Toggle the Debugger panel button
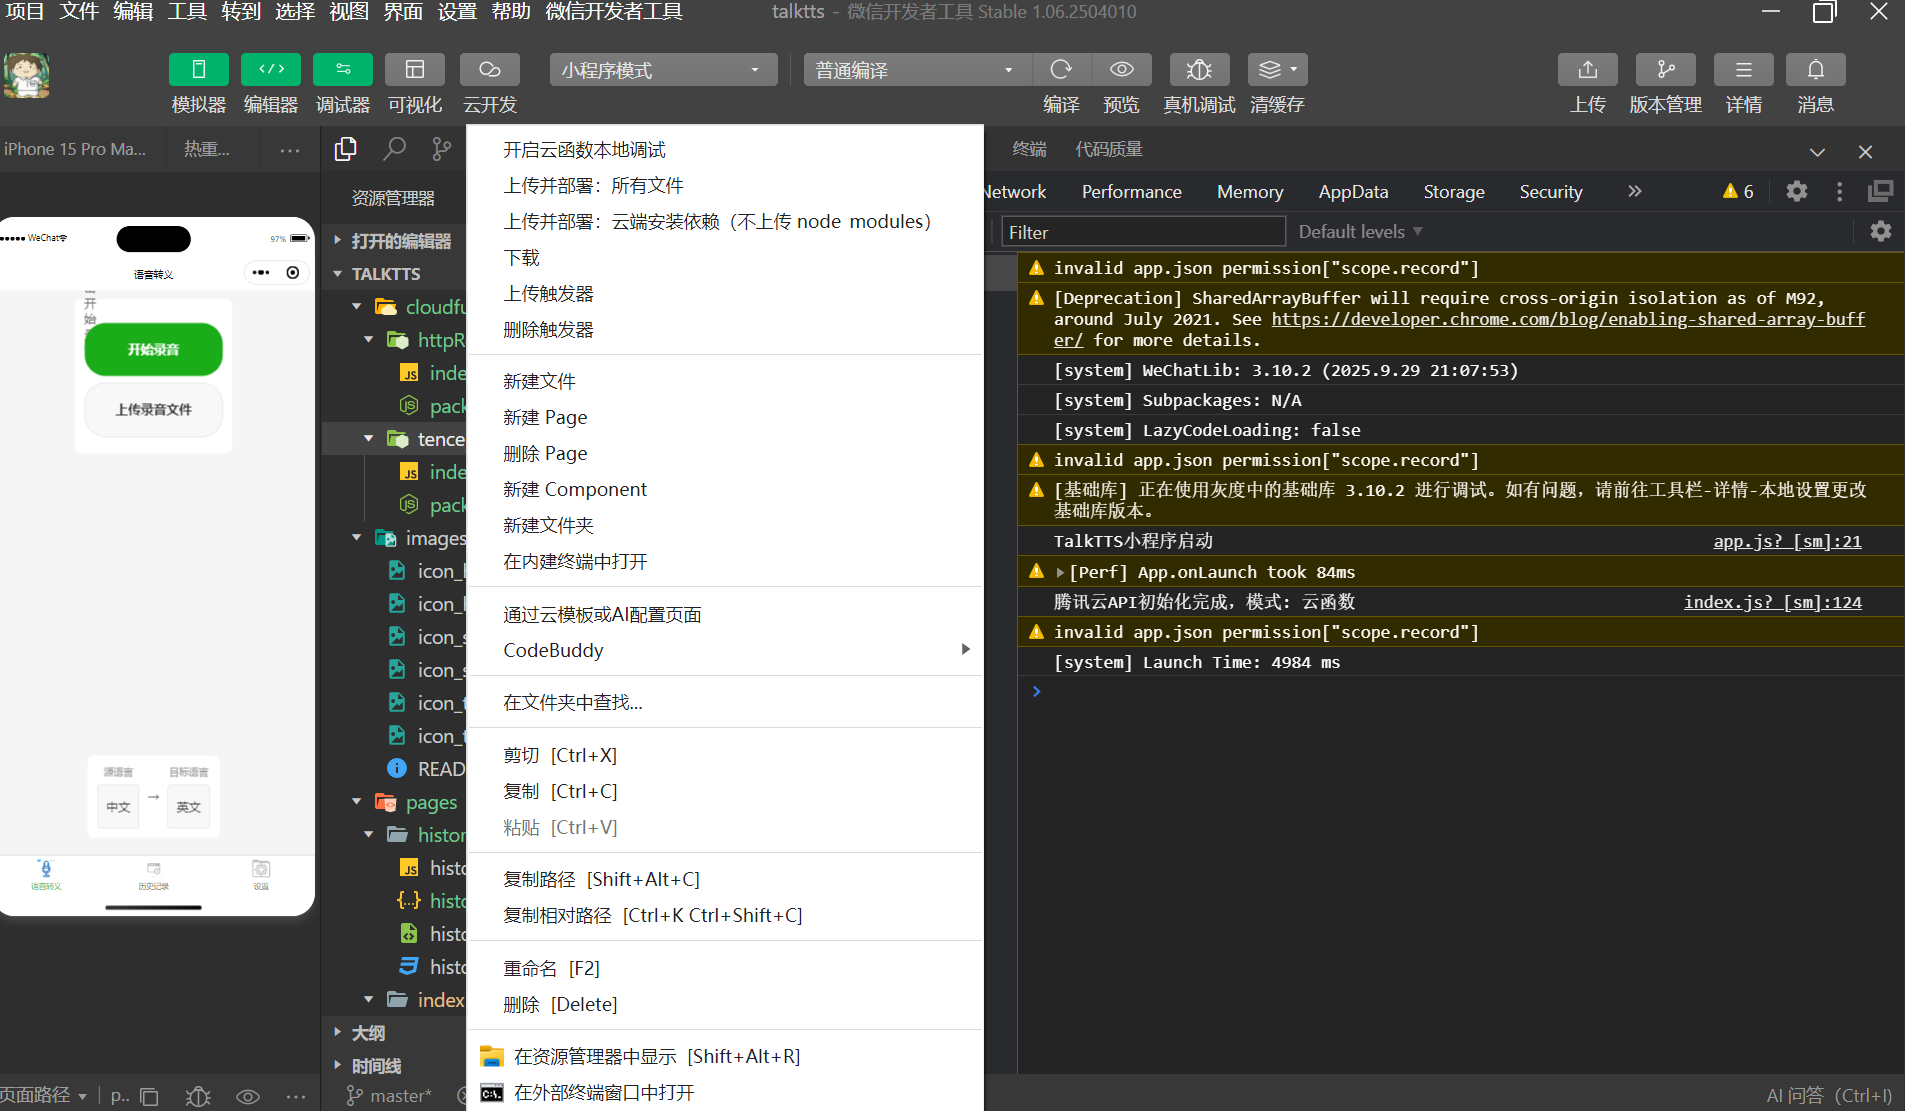 (343, 70)
